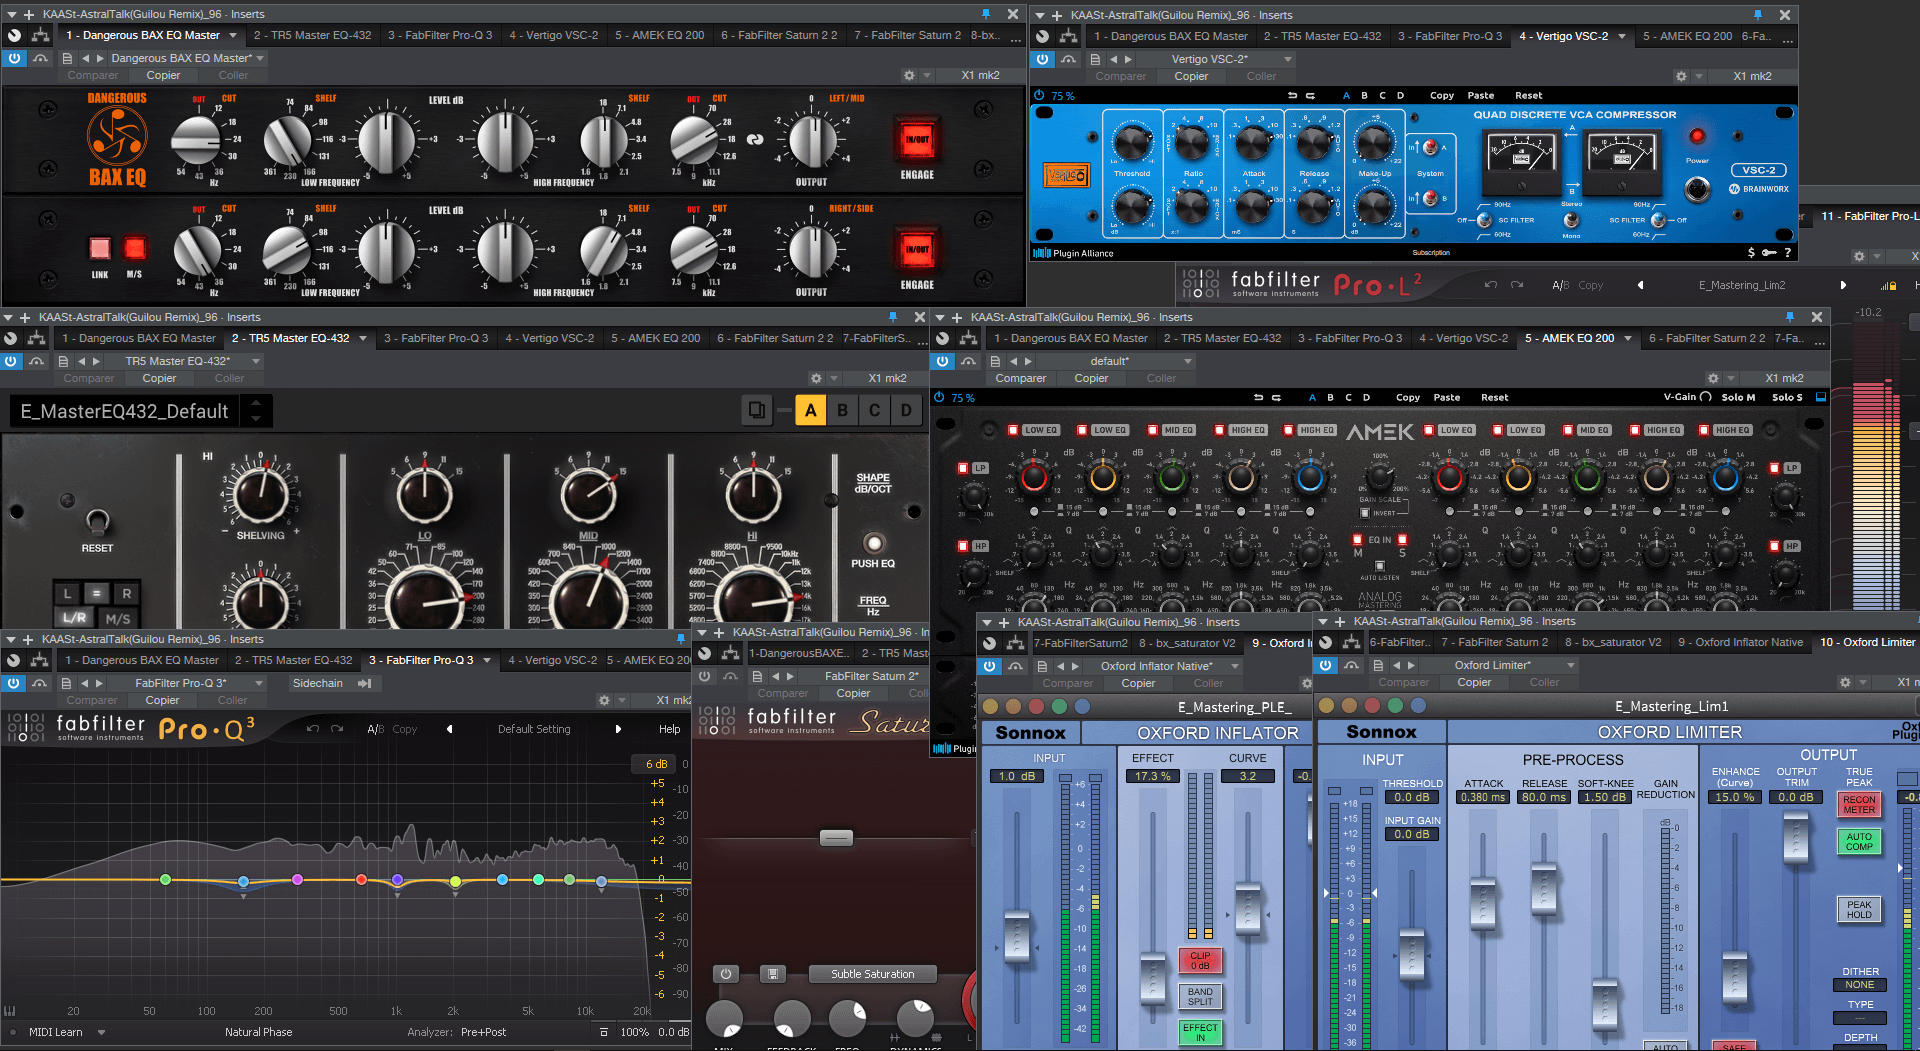The width and height of the screenshot is (1920, 1051).
Task: Toggle LINK button on BAX EQ
Action: coord(100,248)
